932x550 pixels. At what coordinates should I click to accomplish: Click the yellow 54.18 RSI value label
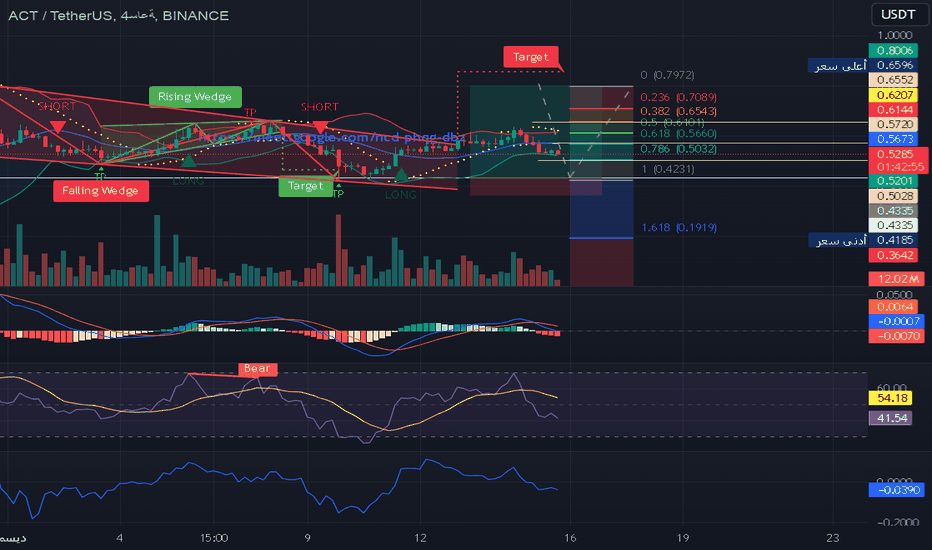(x=894, y=399)
